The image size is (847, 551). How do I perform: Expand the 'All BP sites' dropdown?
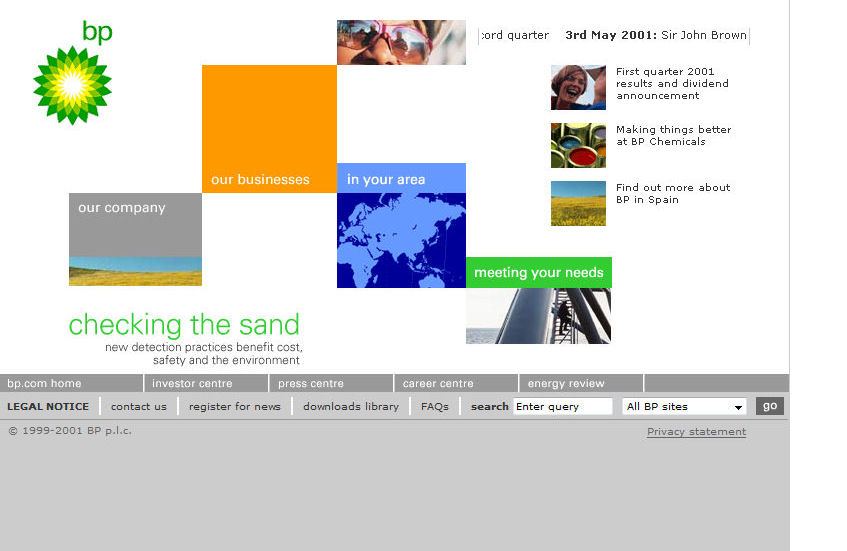[x=684, y=407]
